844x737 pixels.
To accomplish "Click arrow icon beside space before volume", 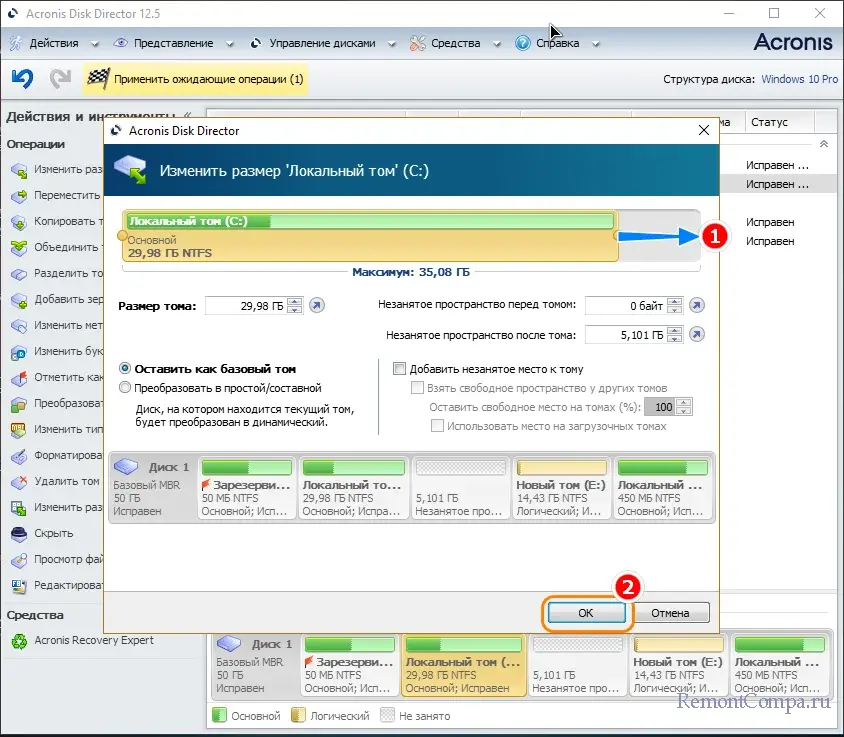I will tap(697, 305).
